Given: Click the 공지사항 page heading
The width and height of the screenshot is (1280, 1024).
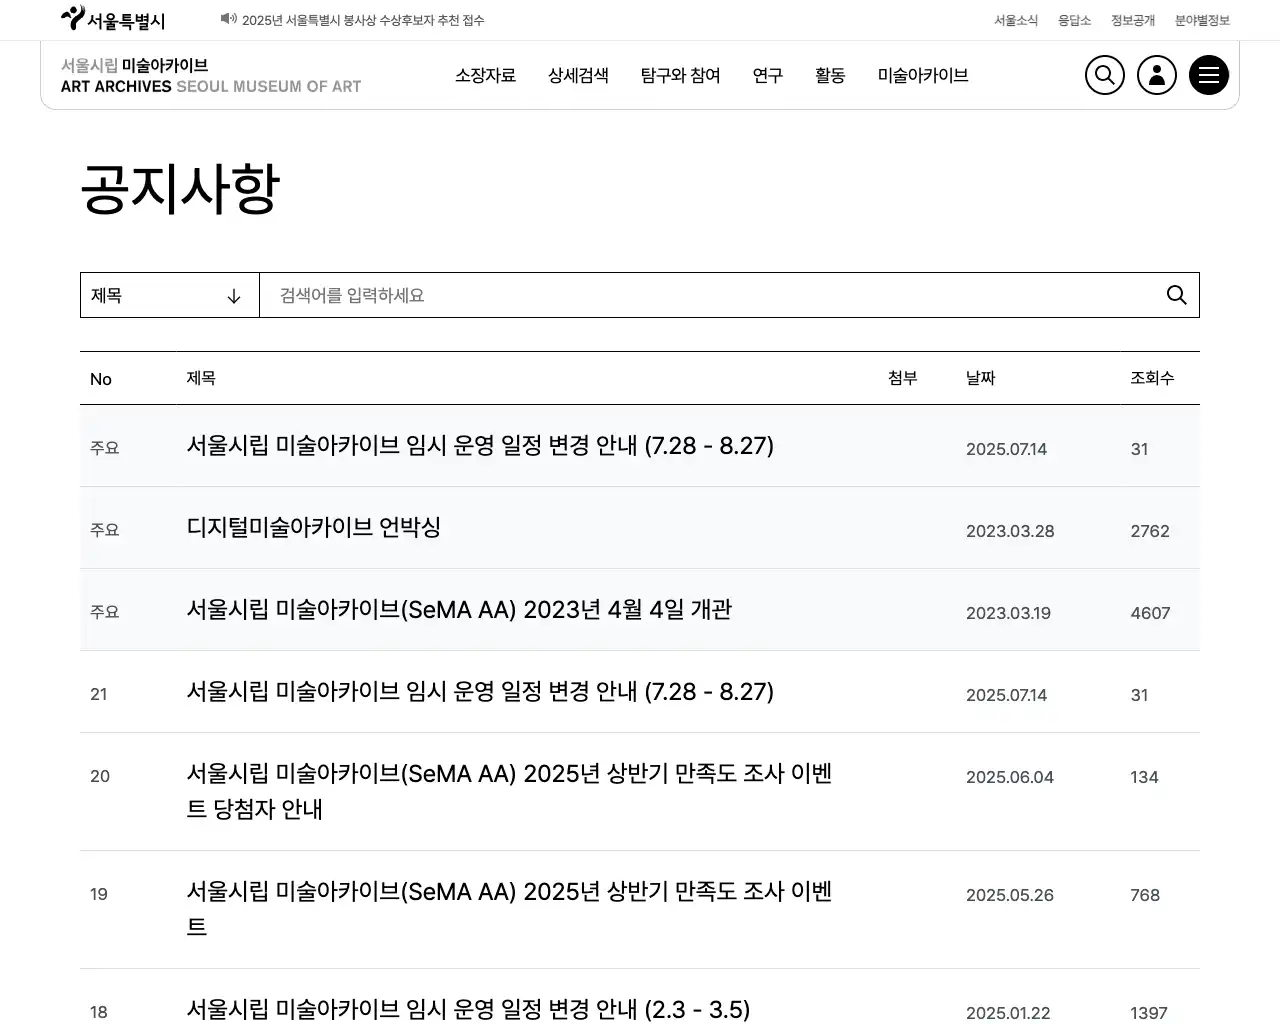Looking at the screenshot, I should coord(180,189).
